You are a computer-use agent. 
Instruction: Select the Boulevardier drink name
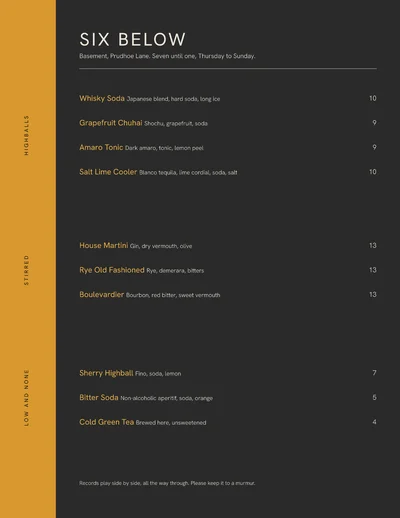(102, 295)
